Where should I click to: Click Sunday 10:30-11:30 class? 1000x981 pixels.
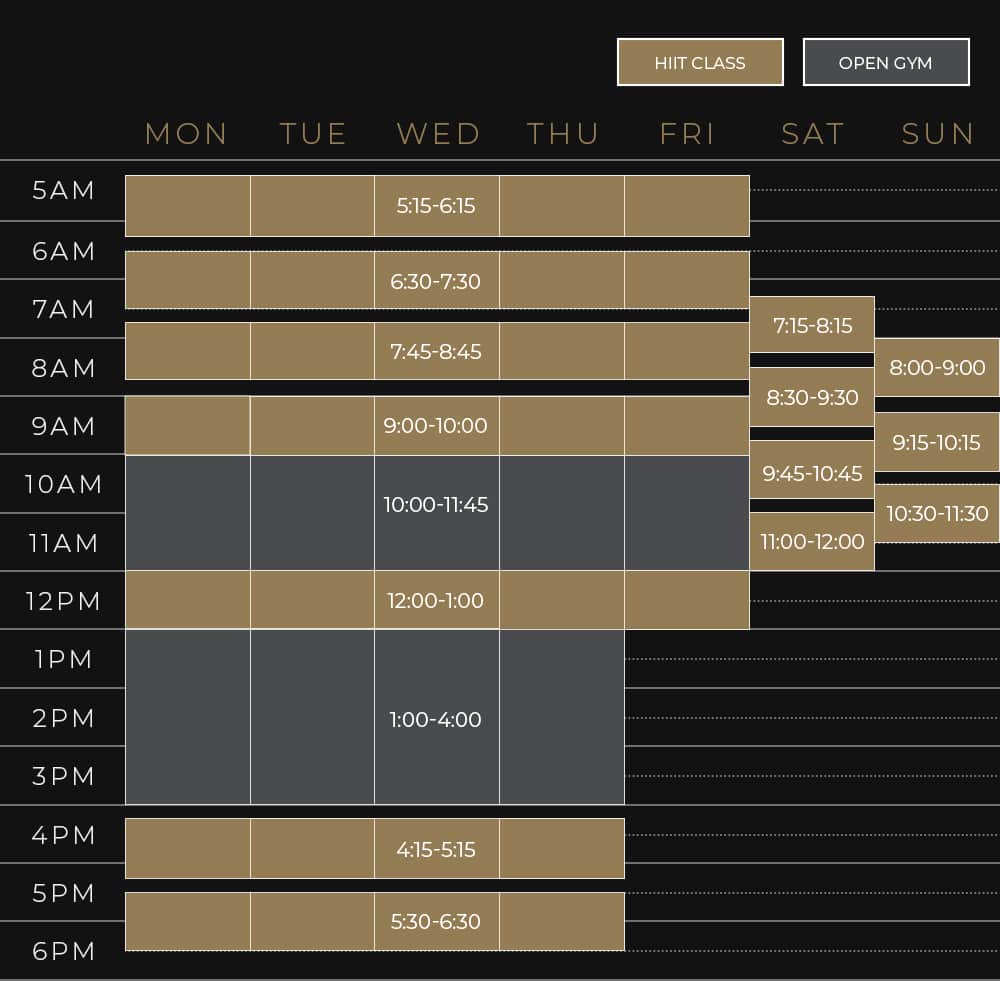coord(937,514)
